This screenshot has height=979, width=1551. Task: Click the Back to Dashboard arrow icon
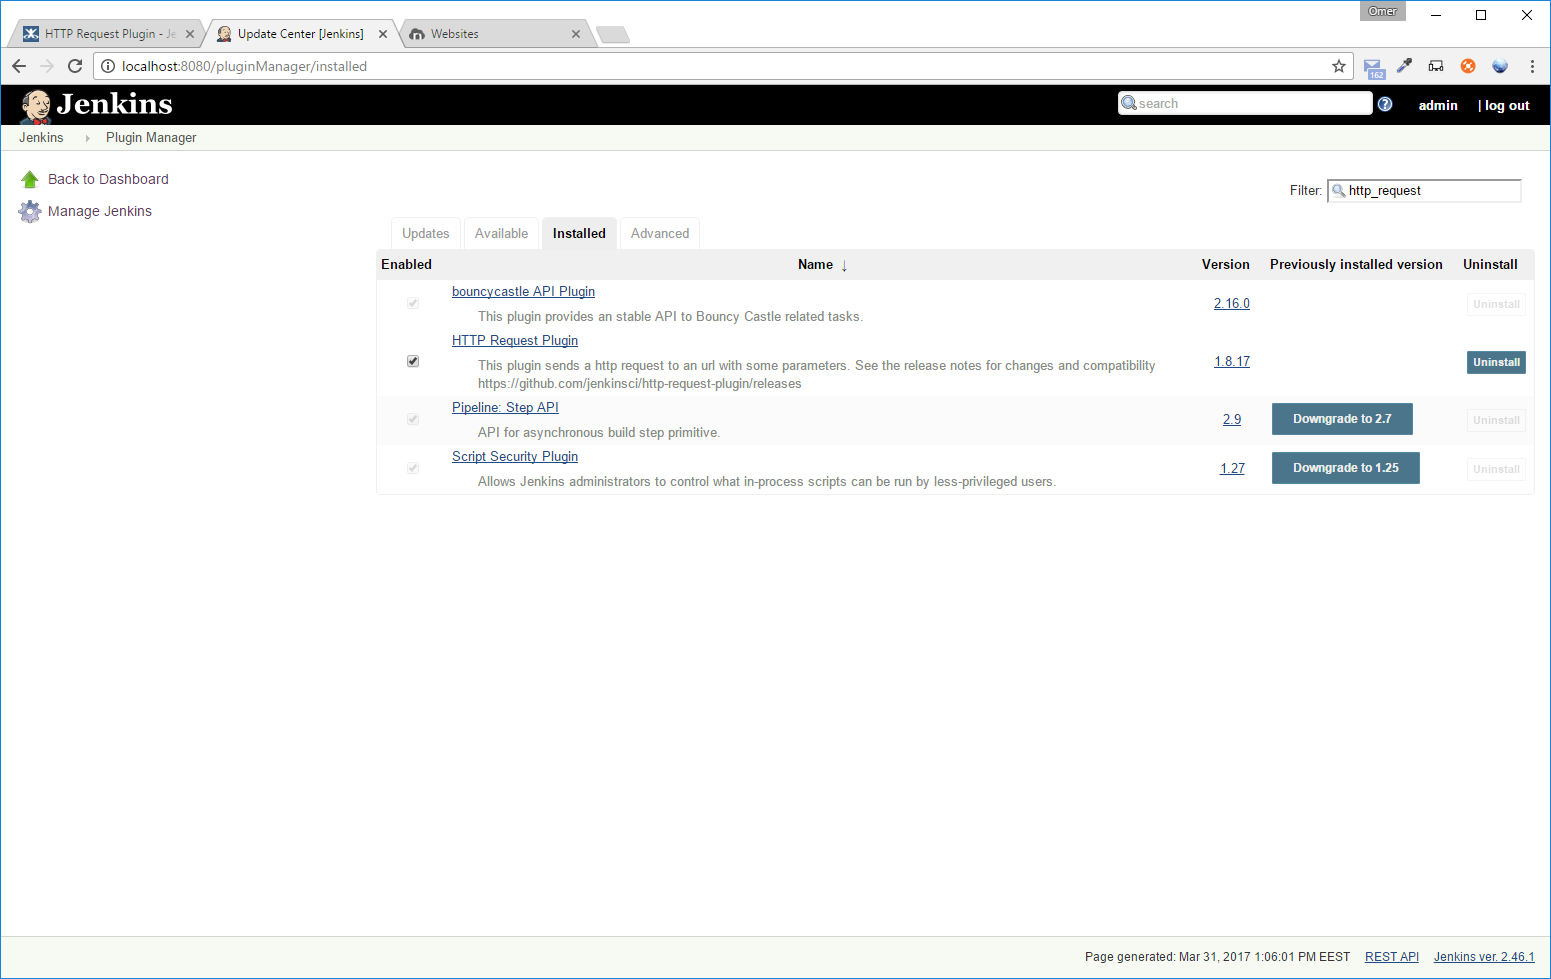click(x=29, y=178)
